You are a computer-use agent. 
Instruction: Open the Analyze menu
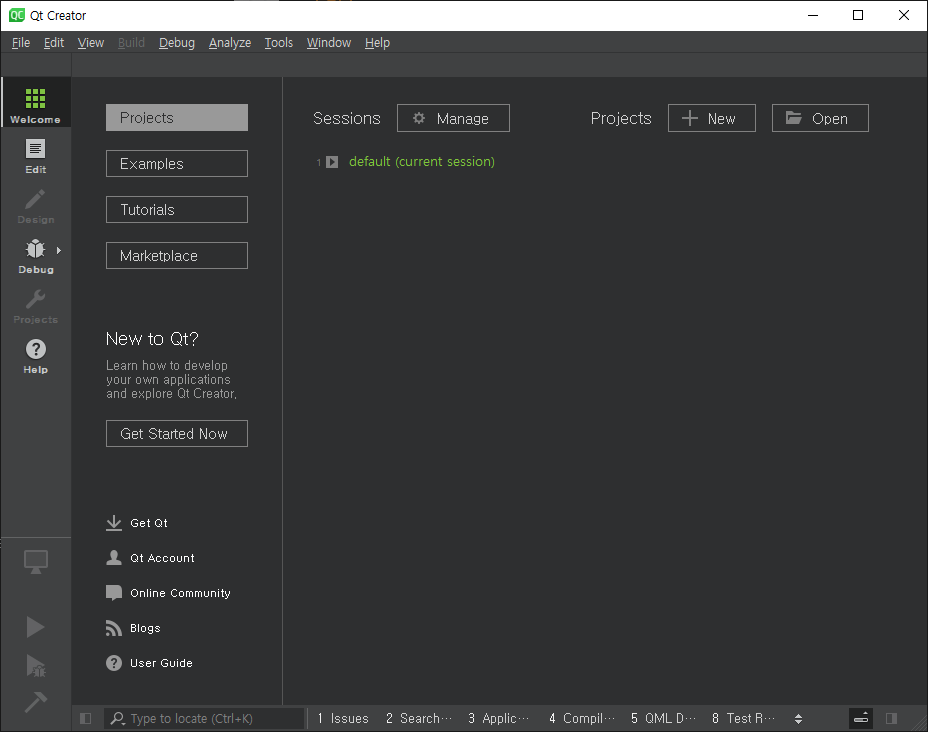click(x=230, y=43)
